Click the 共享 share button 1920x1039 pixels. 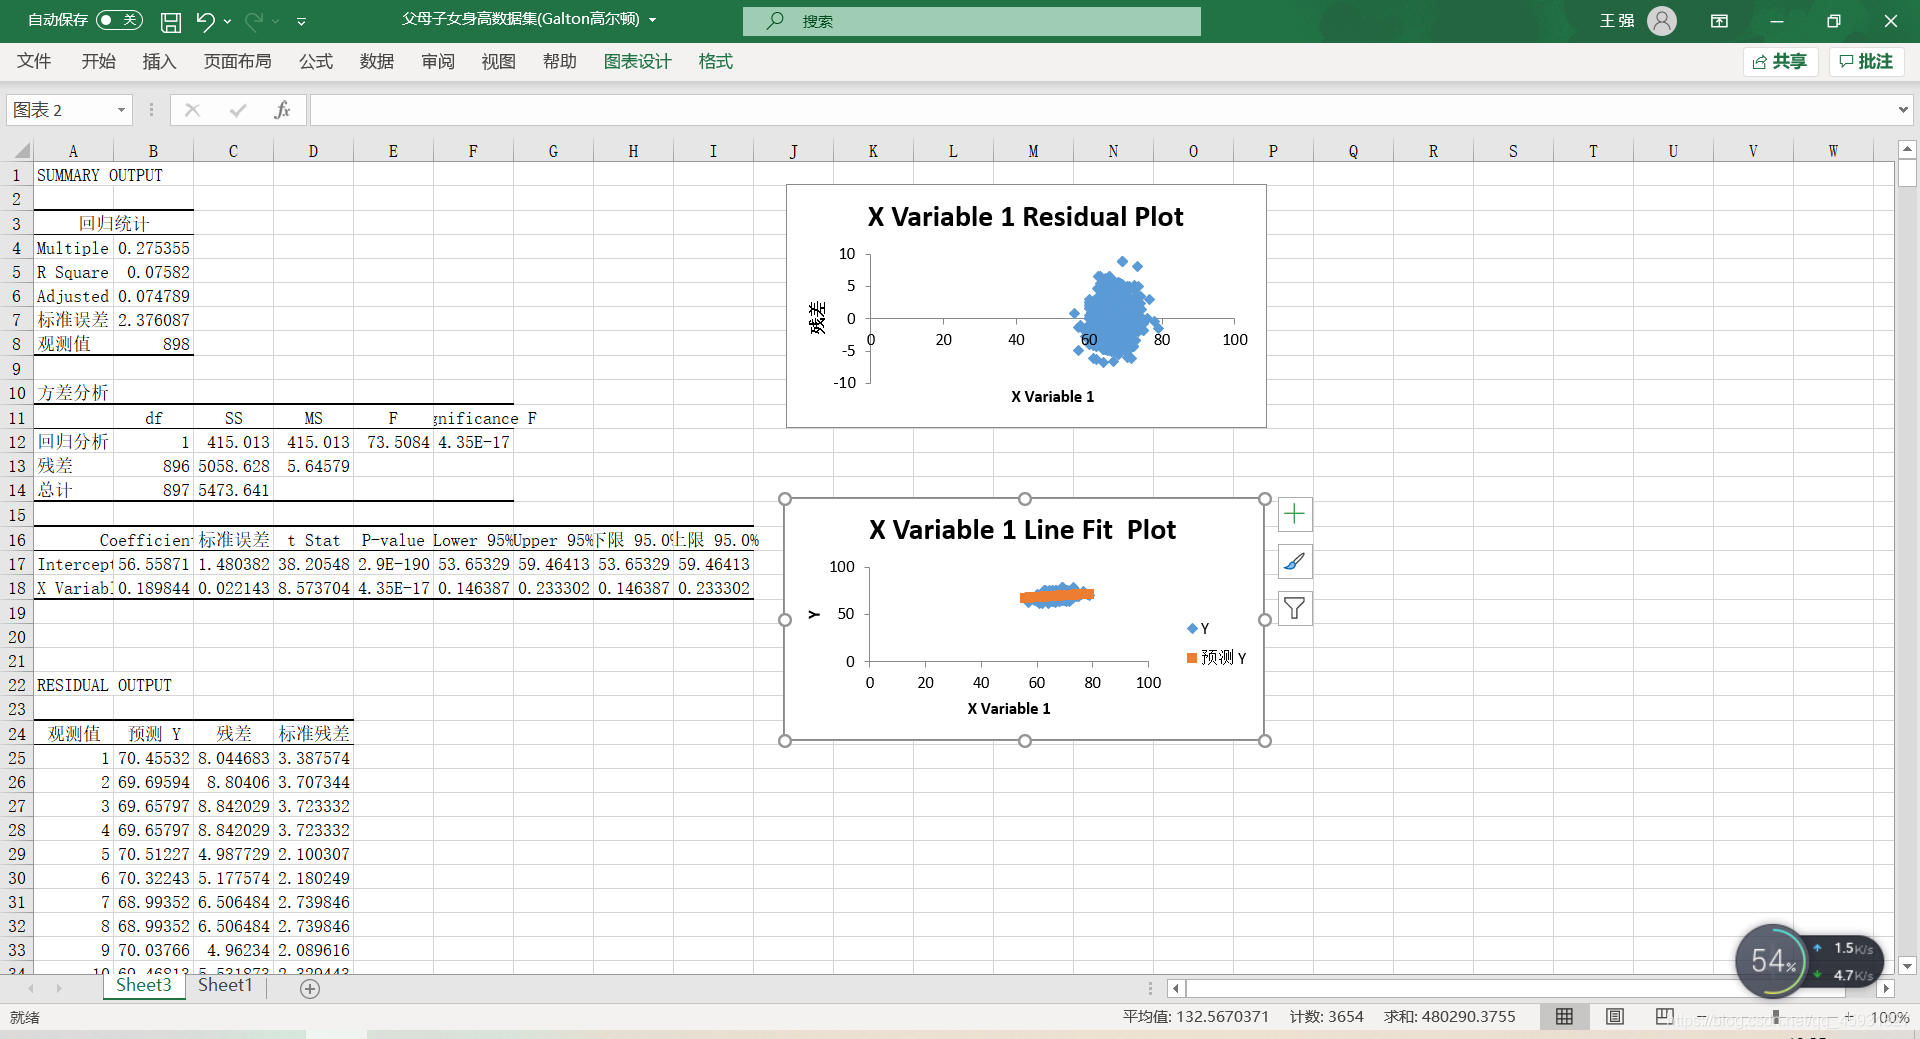point(1780,62)
